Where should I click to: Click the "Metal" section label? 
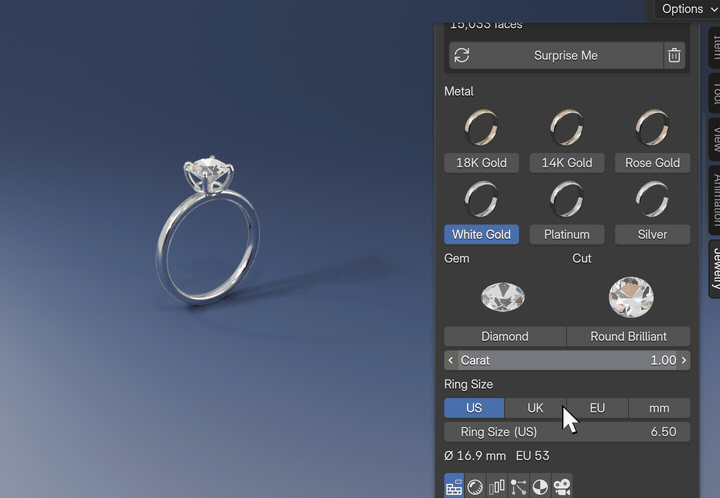(x=459, y=91)
